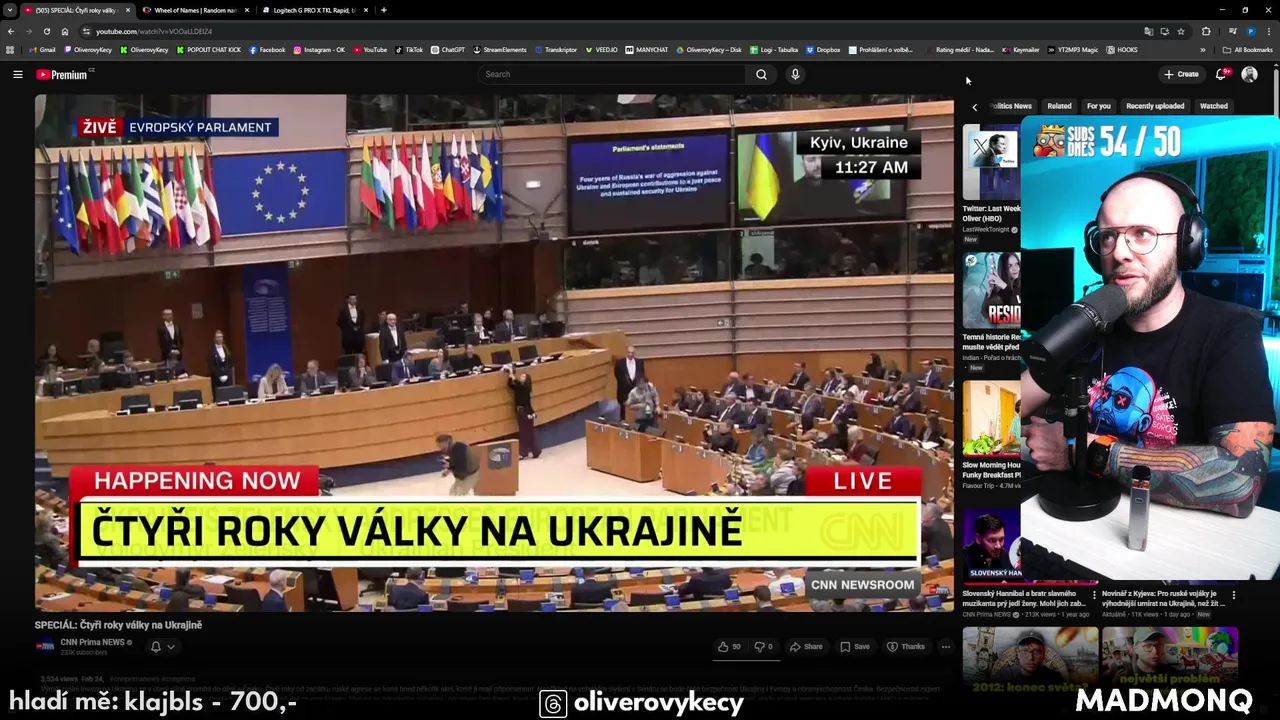Open YouTube notifications bell

pyautogui.click(x=1221, y=74)
